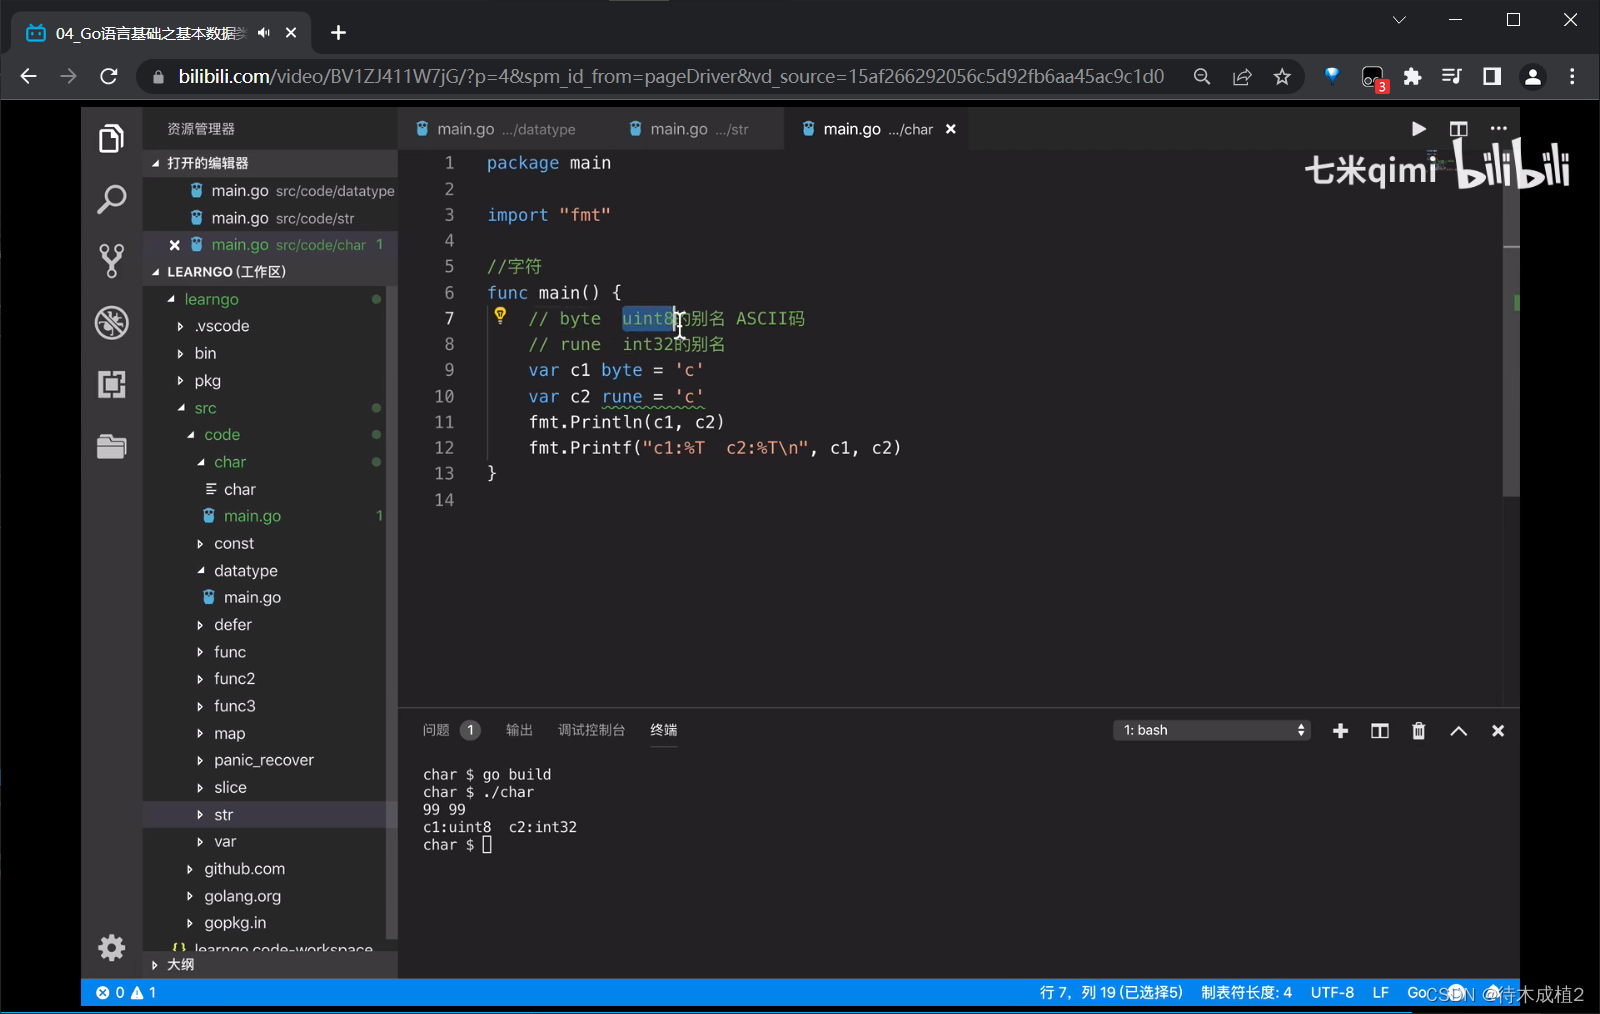Open the Explorer view in activity bar
Image resolution: width=1600 pixels, height=1014 pixels.
click(x=111, y=139)
